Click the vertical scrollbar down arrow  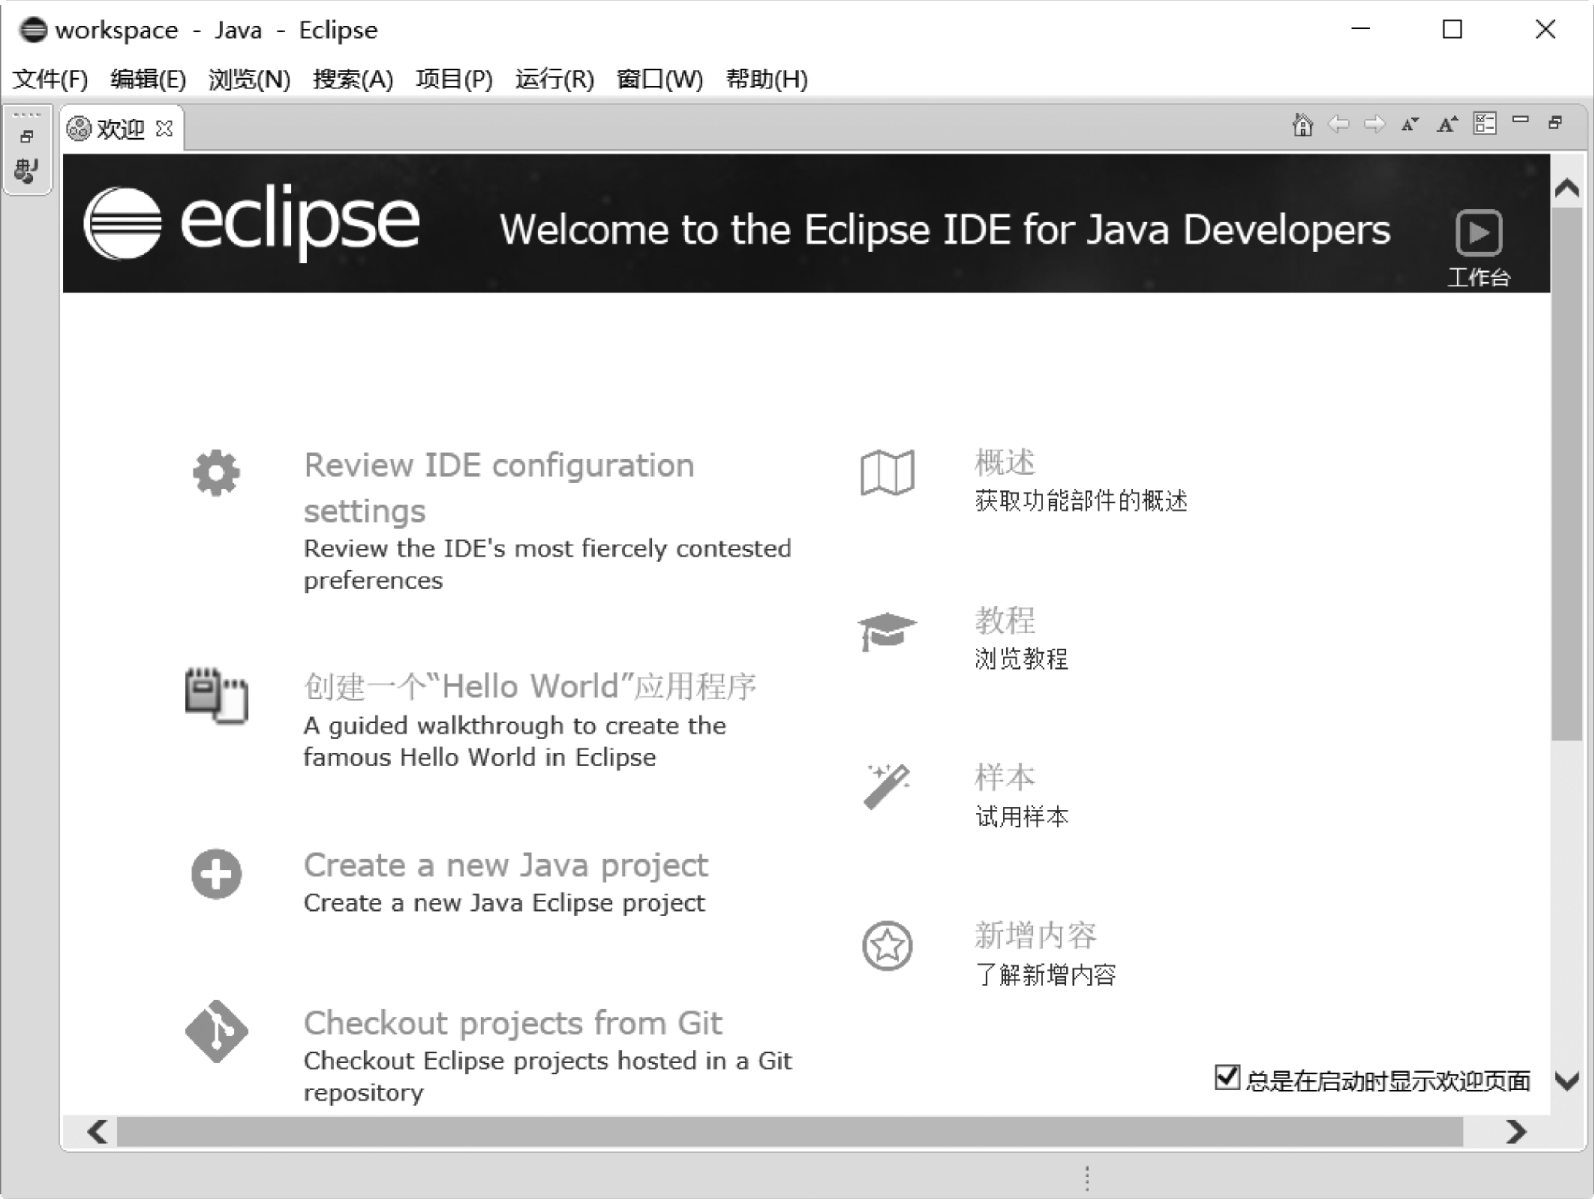pos(1567,1080)
